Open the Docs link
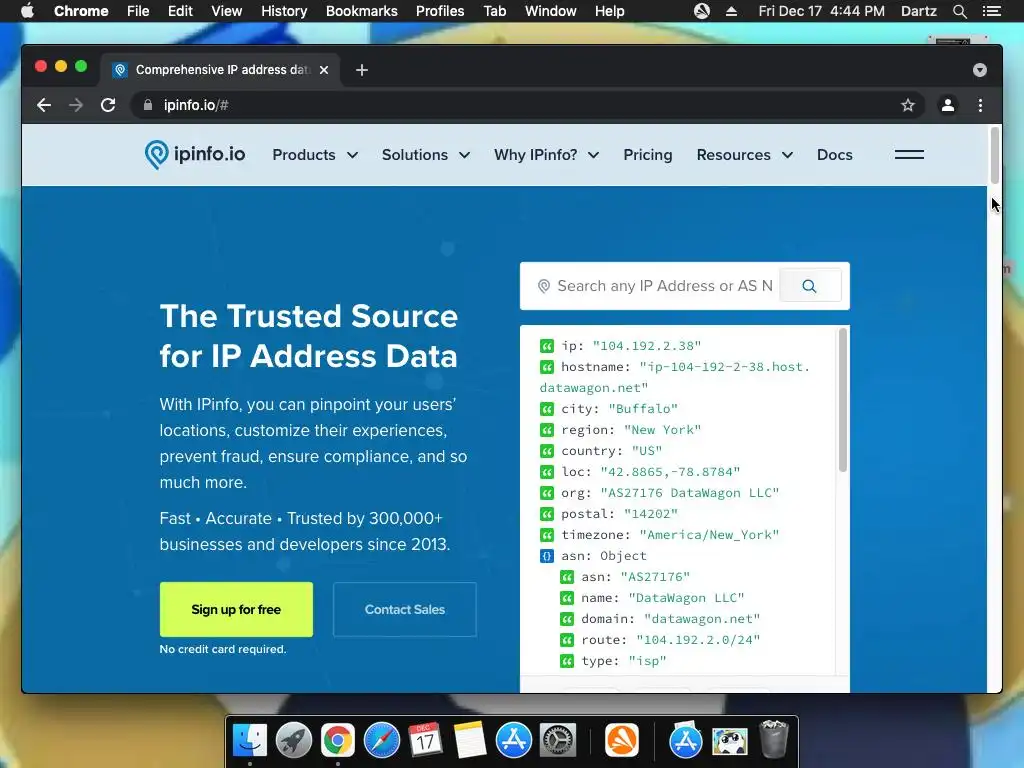 (835, 155)
